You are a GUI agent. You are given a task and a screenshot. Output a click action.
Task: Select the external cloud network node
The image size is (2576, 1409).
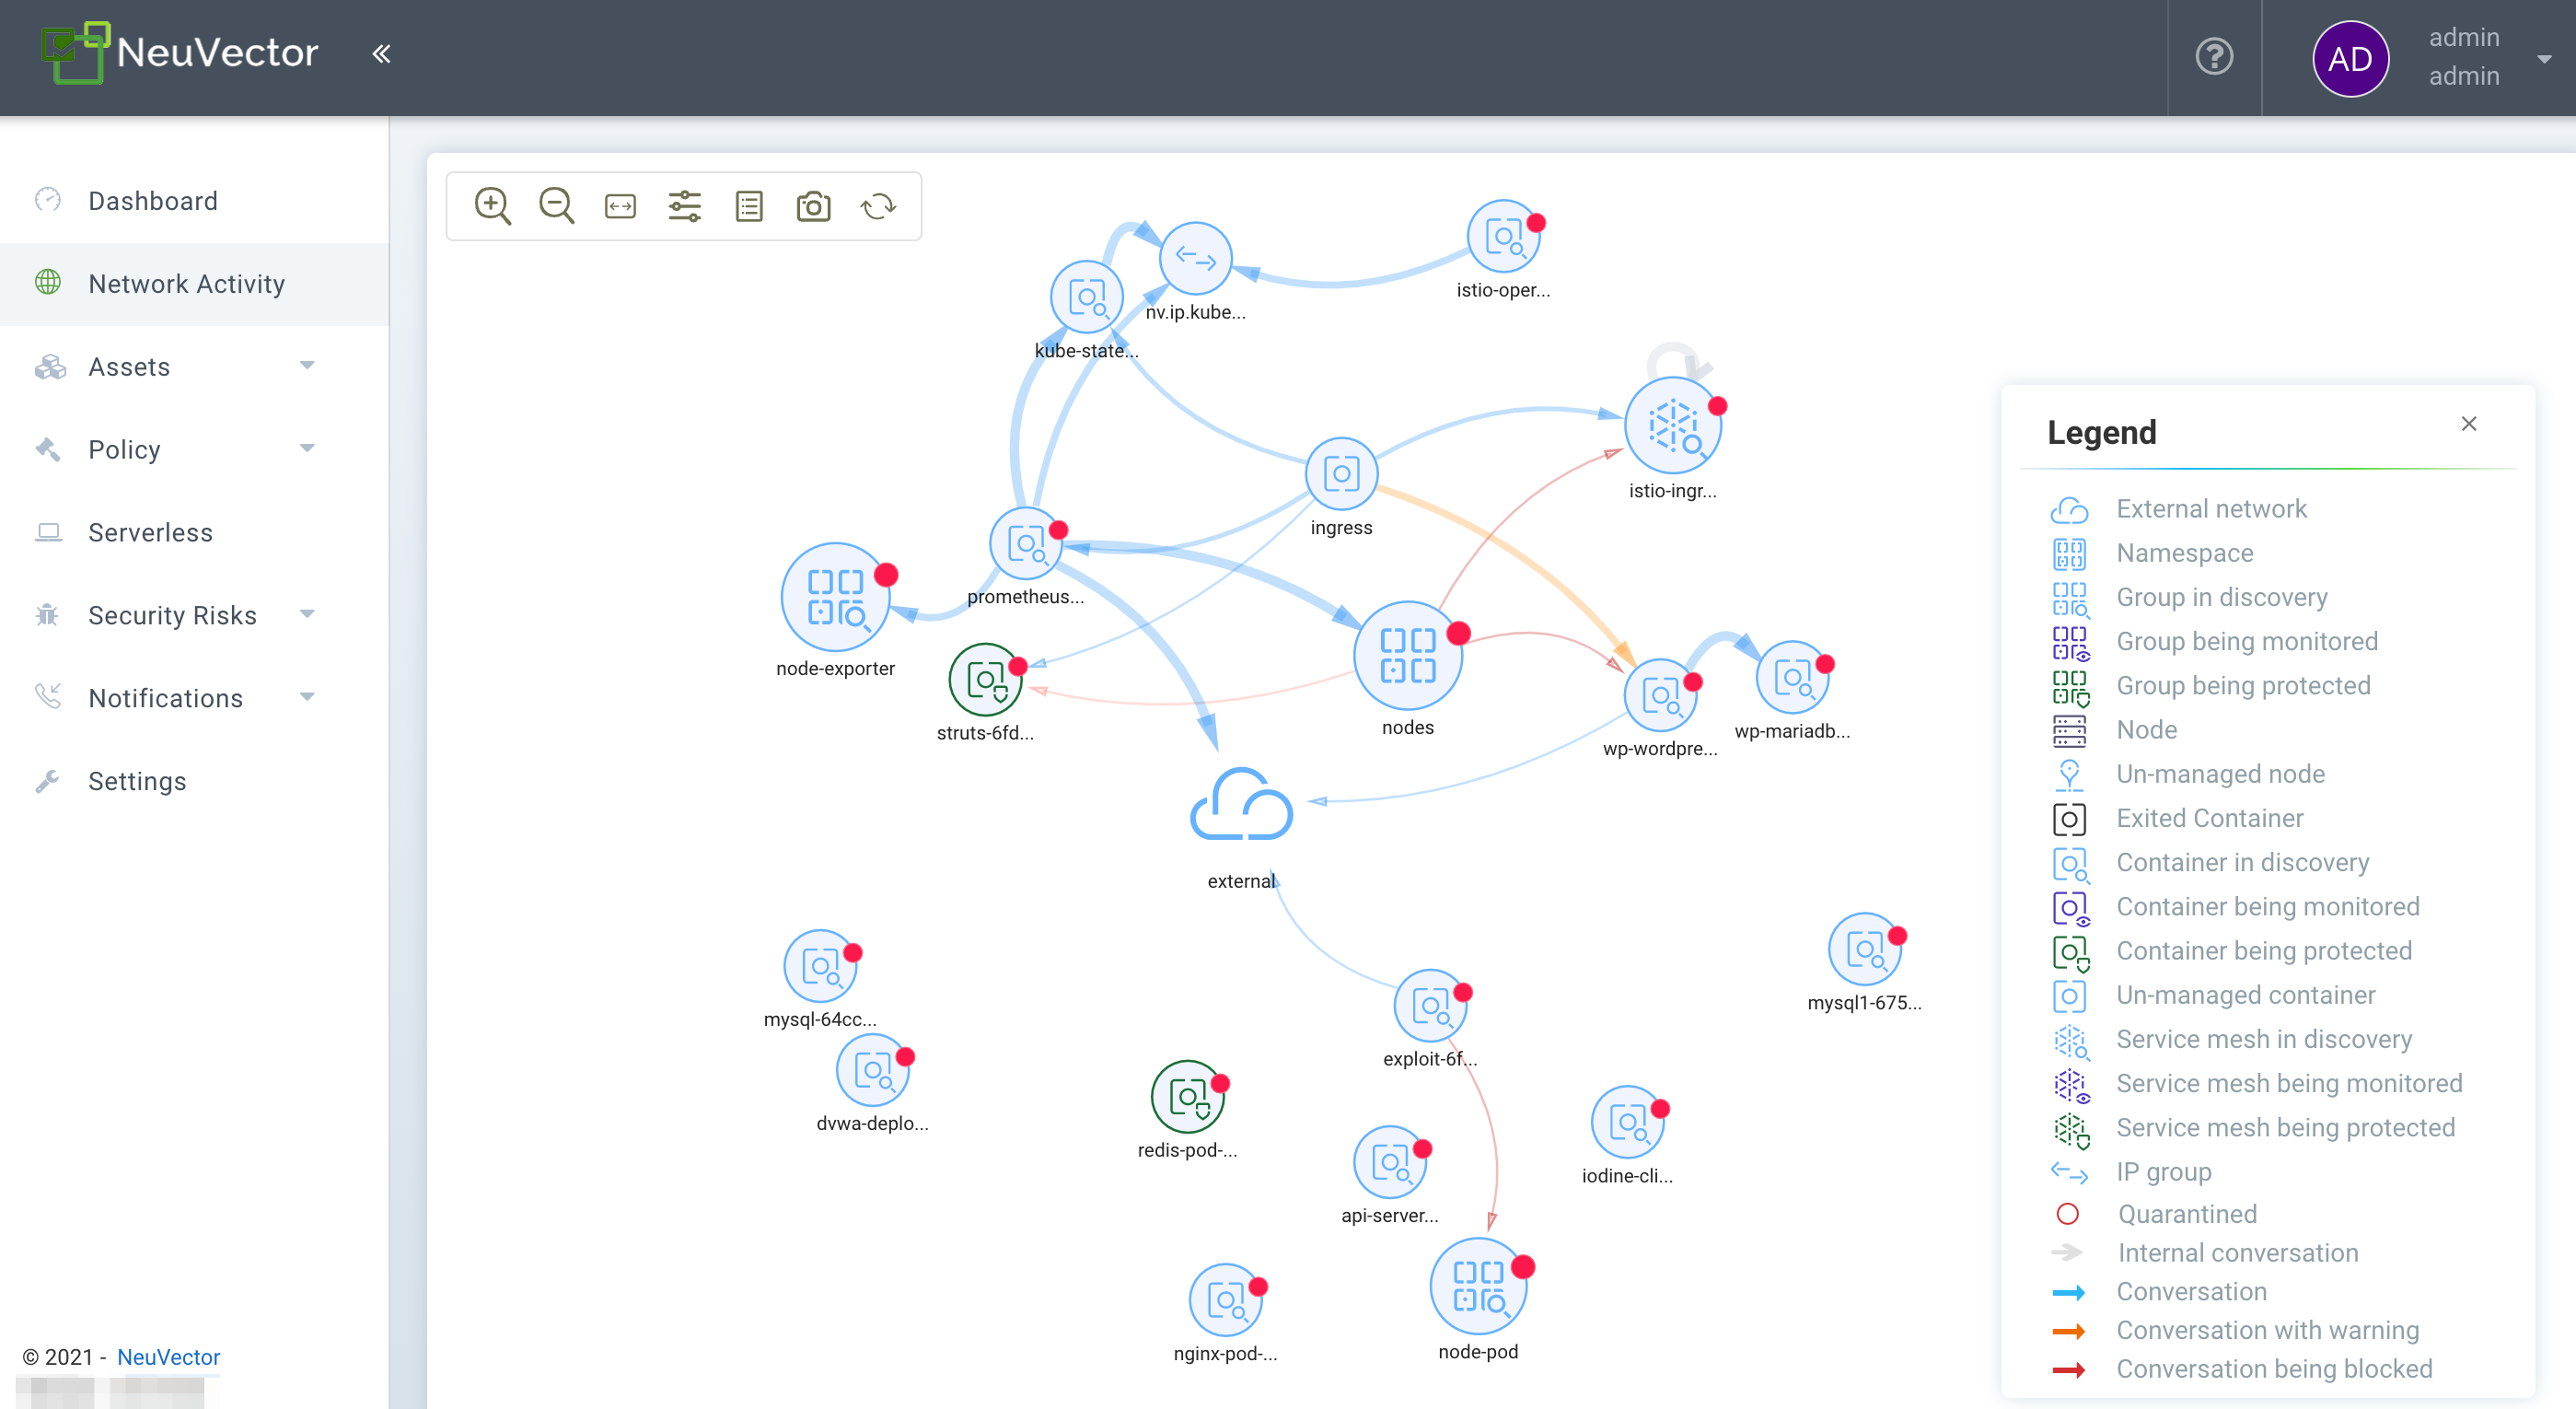coord(1241,806)
